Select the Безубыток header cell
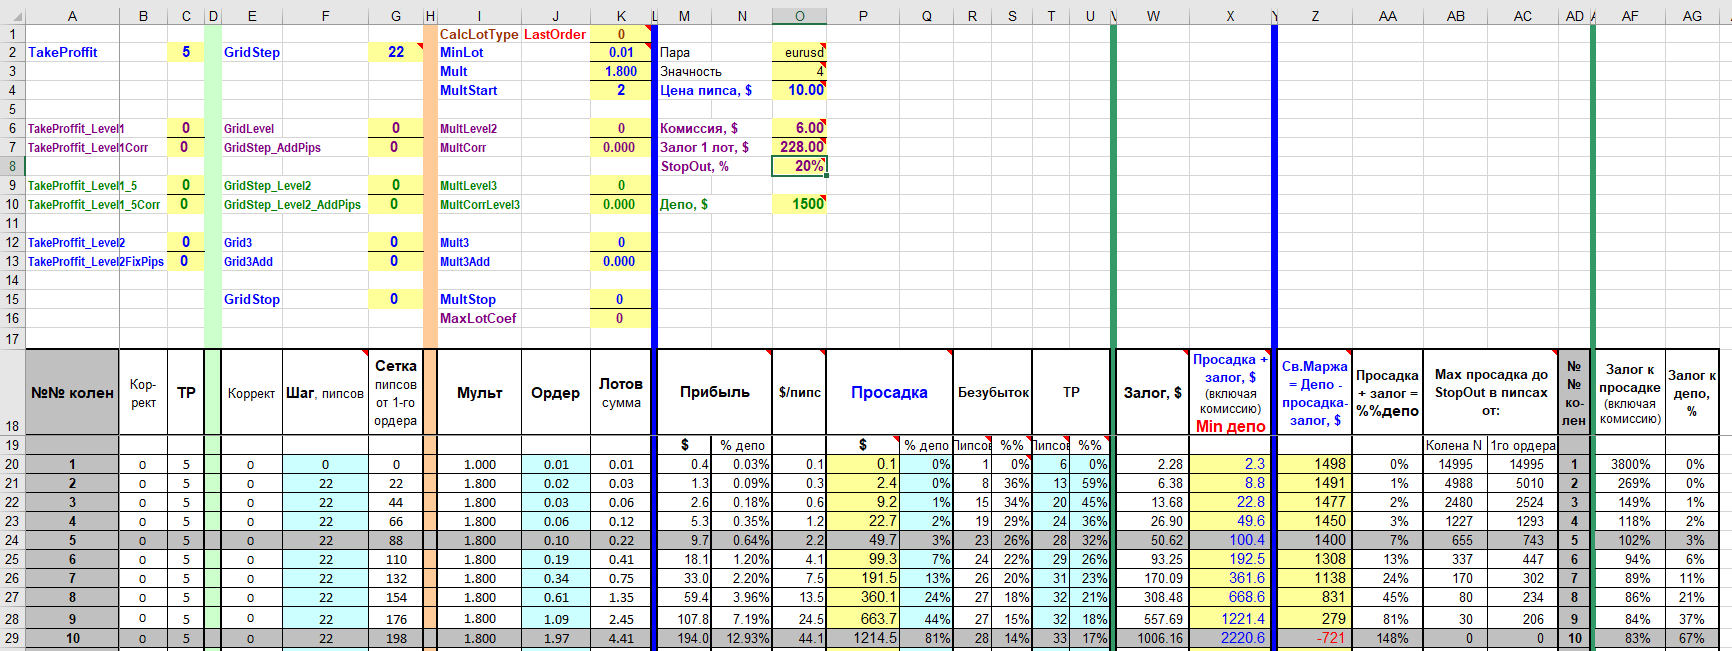Screen dimensions: 1732x651 (x=993, y=392)
